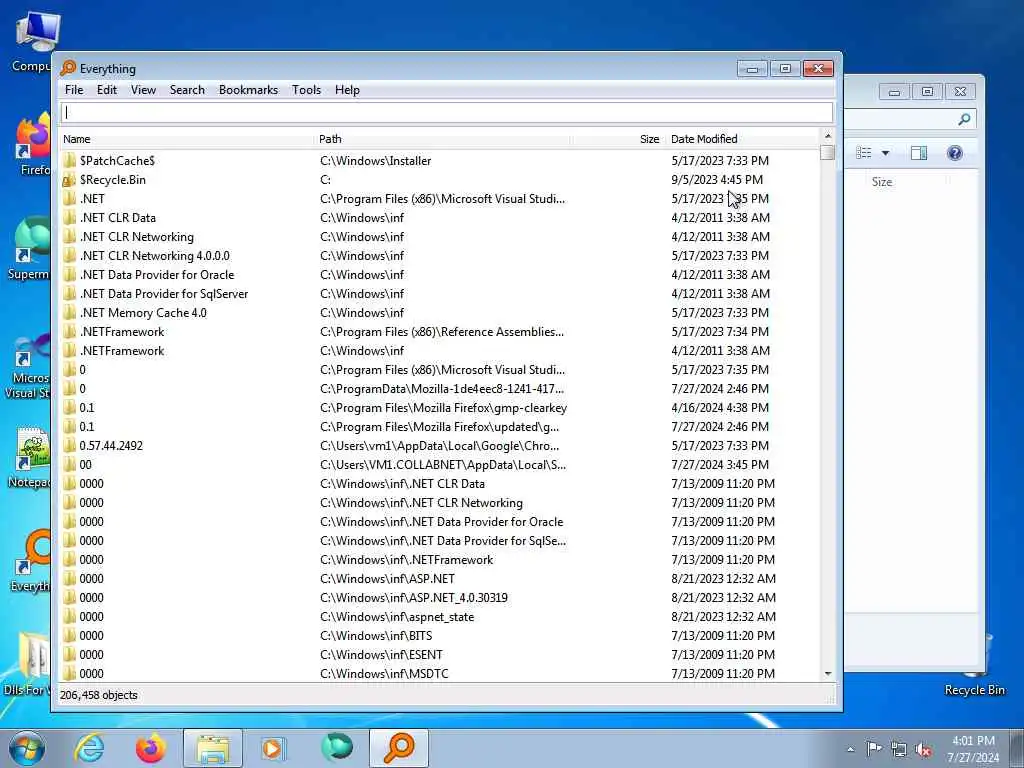Image resolution: width=1024 pixels, height=768 pixels.
Task: Open the Search menu
Action: click(187, 90)
